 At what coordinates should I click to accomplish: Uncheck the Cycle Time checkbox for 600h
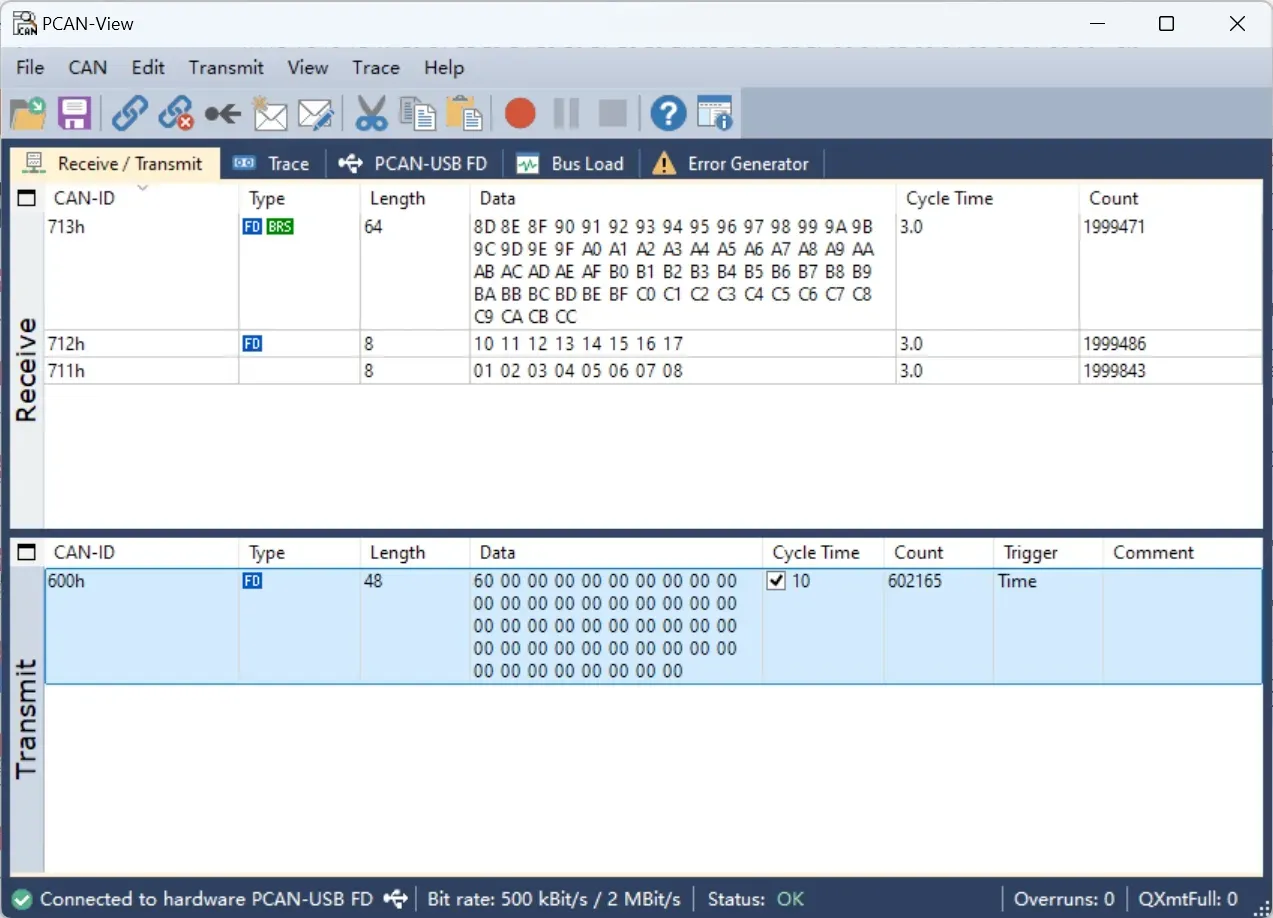[776, 581]
